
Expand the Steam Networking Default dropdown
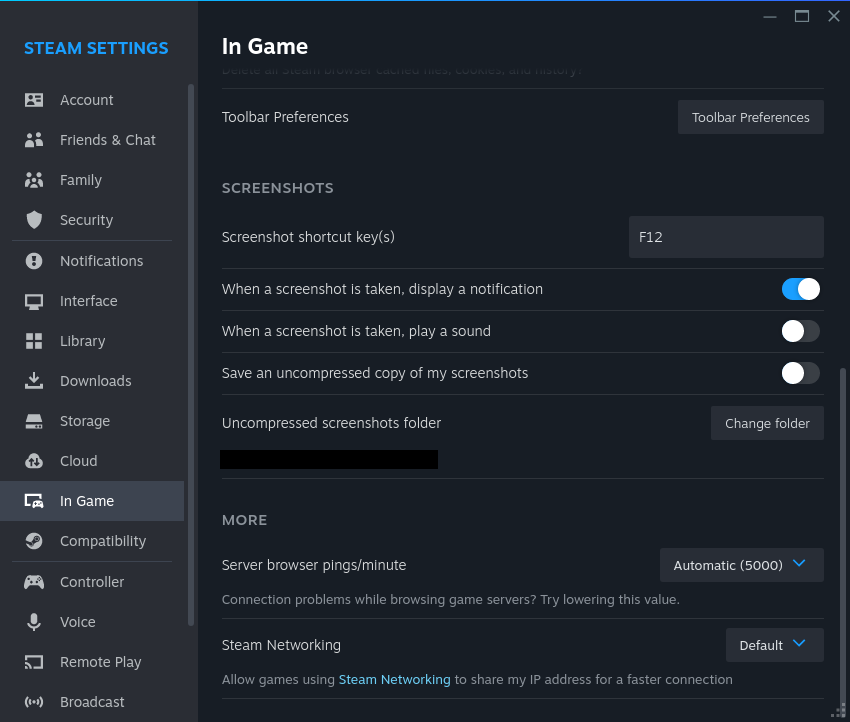(x=774, y=645)
